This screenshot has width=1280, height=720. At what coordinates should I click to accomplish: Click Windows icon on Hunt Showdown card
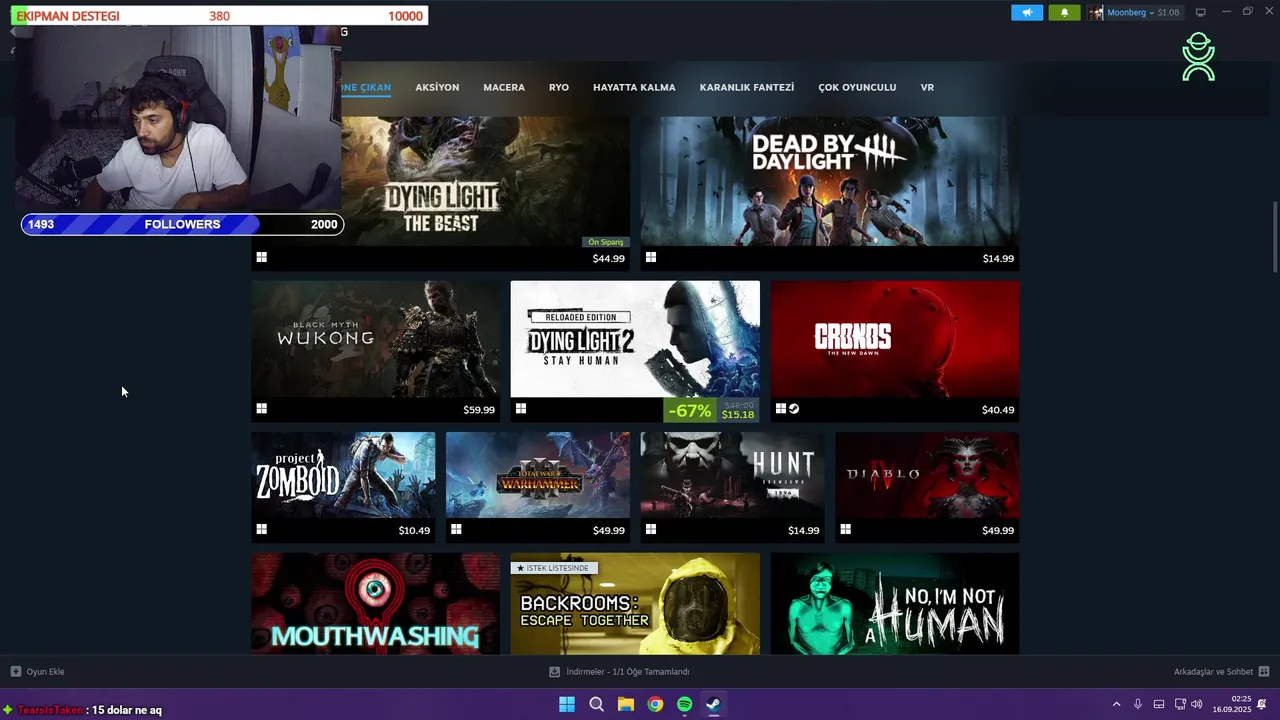651,529
